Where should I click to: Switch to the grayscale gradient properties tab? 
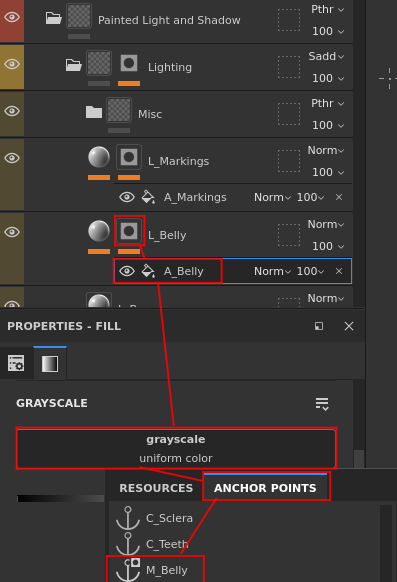click(50, 363)
